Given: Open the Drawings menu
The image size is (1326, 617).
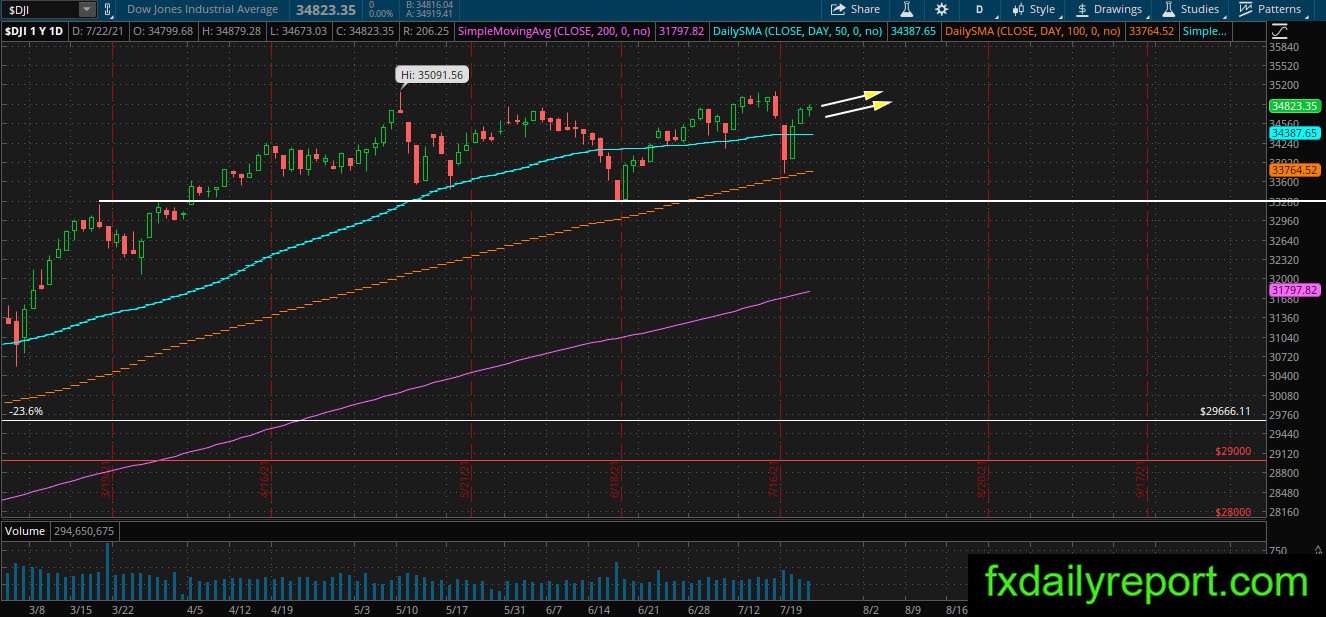Looking at the screenshot, I should coord(1109,9).
